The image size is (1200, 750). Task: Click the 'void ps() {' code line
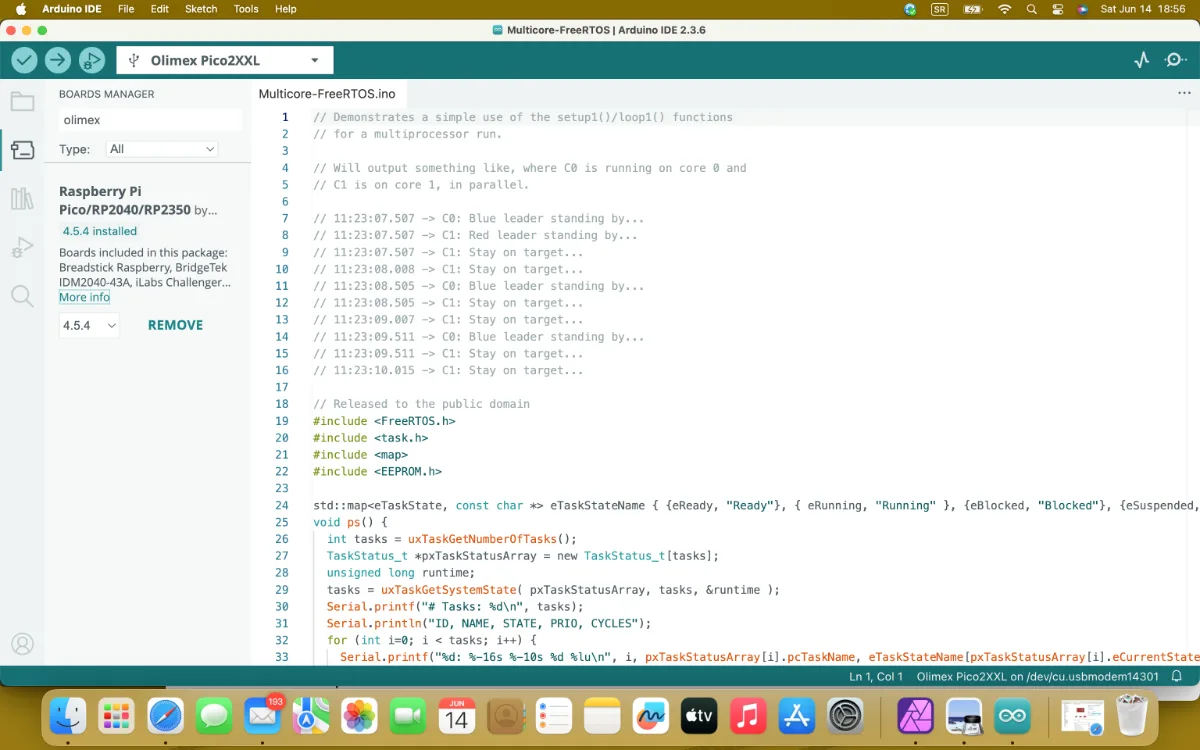pyautogui.click(x=350, y=522)
